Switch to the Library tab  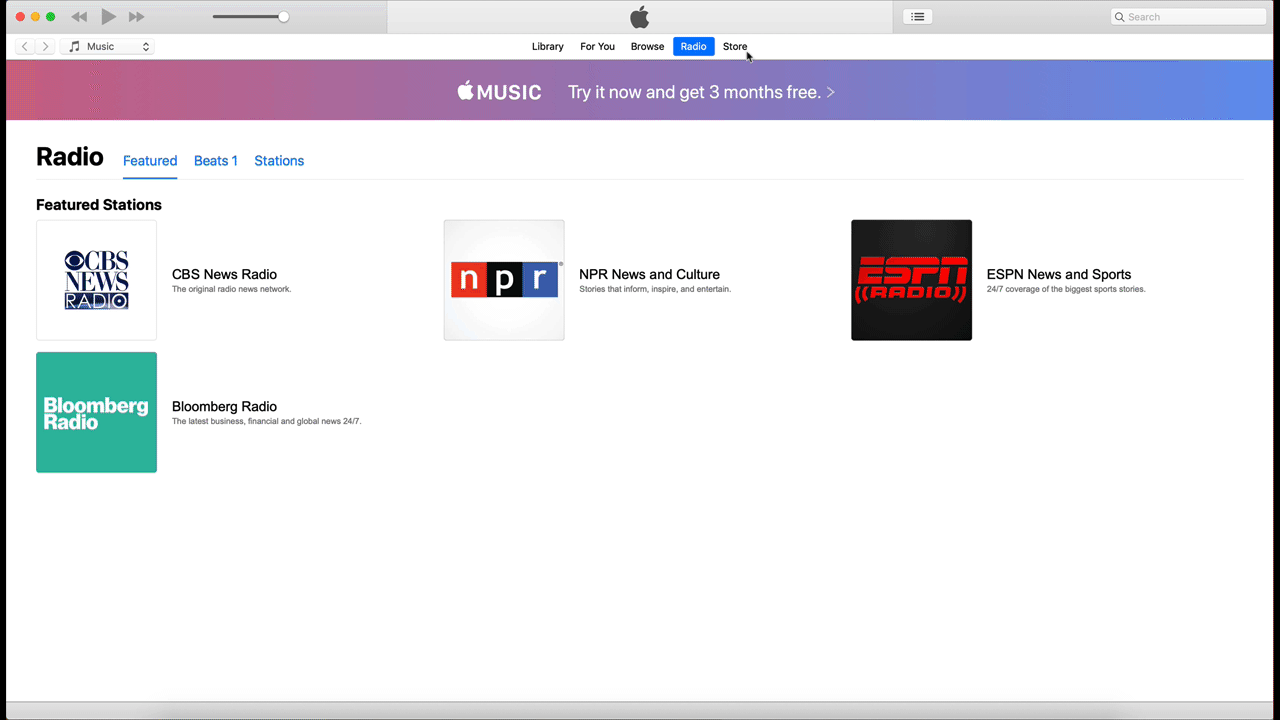click(x=548, y=46)
